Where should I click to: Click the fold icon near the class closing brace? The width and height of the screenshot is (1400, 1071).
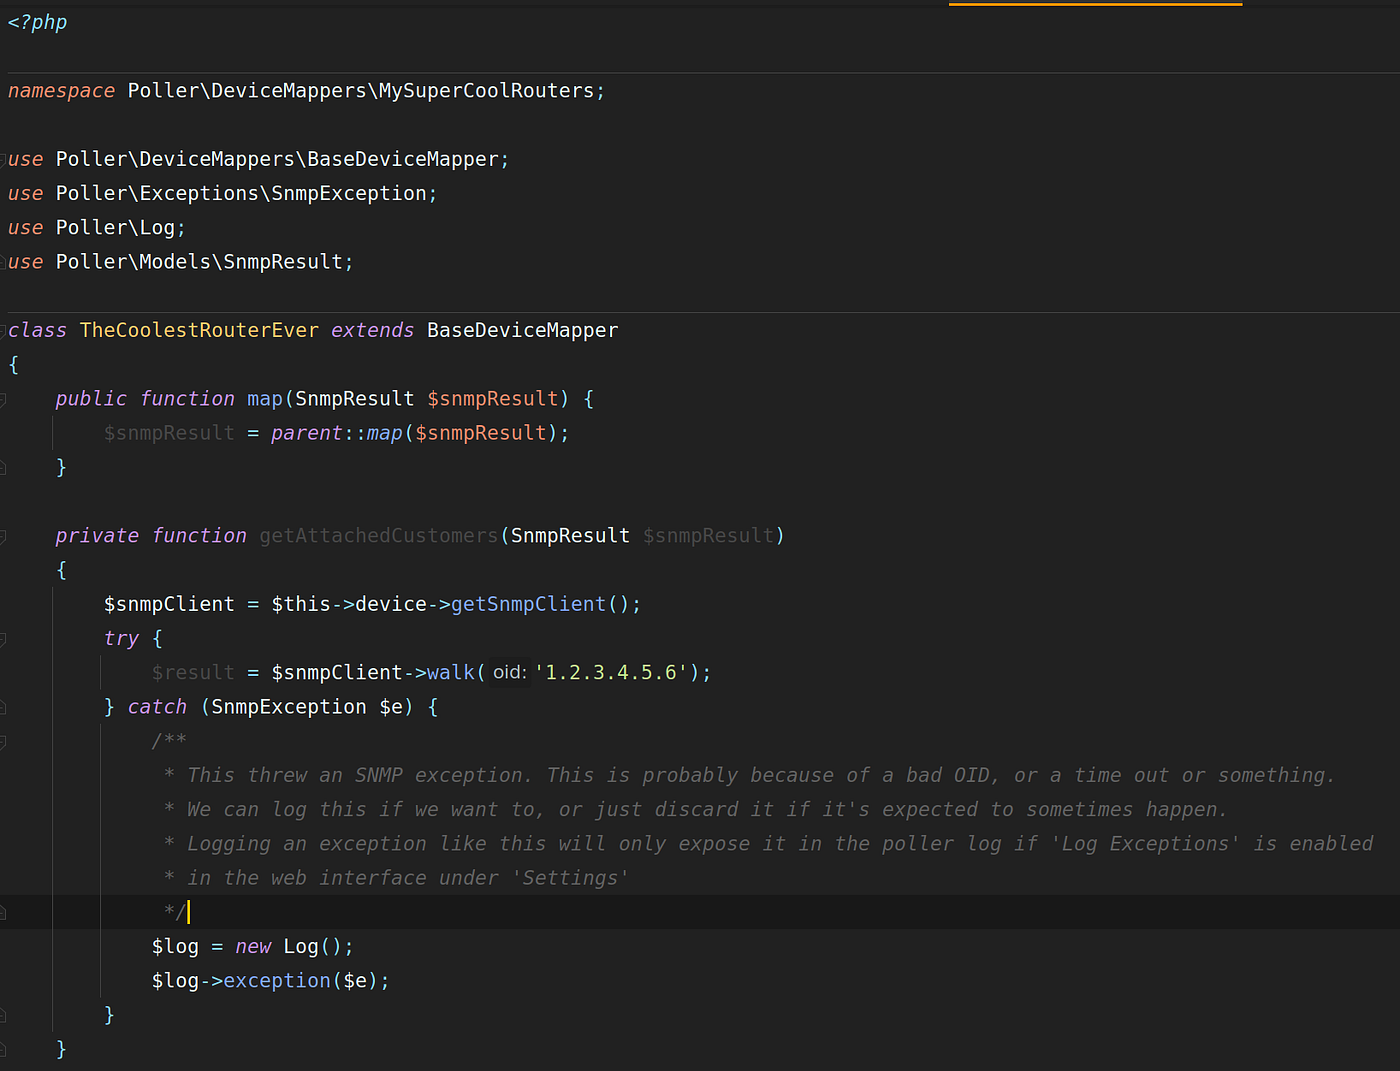pos(4,1048)
